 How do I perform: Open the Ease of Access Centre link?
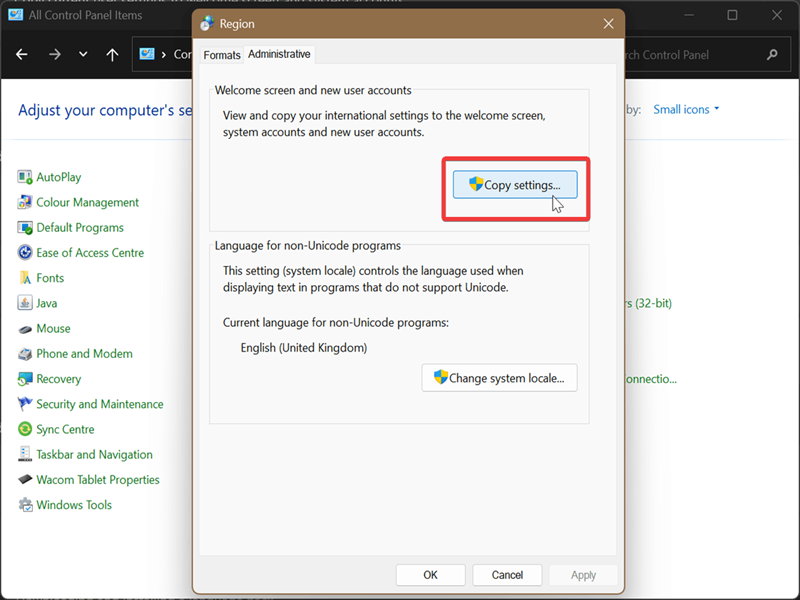[x=90, y=253]
